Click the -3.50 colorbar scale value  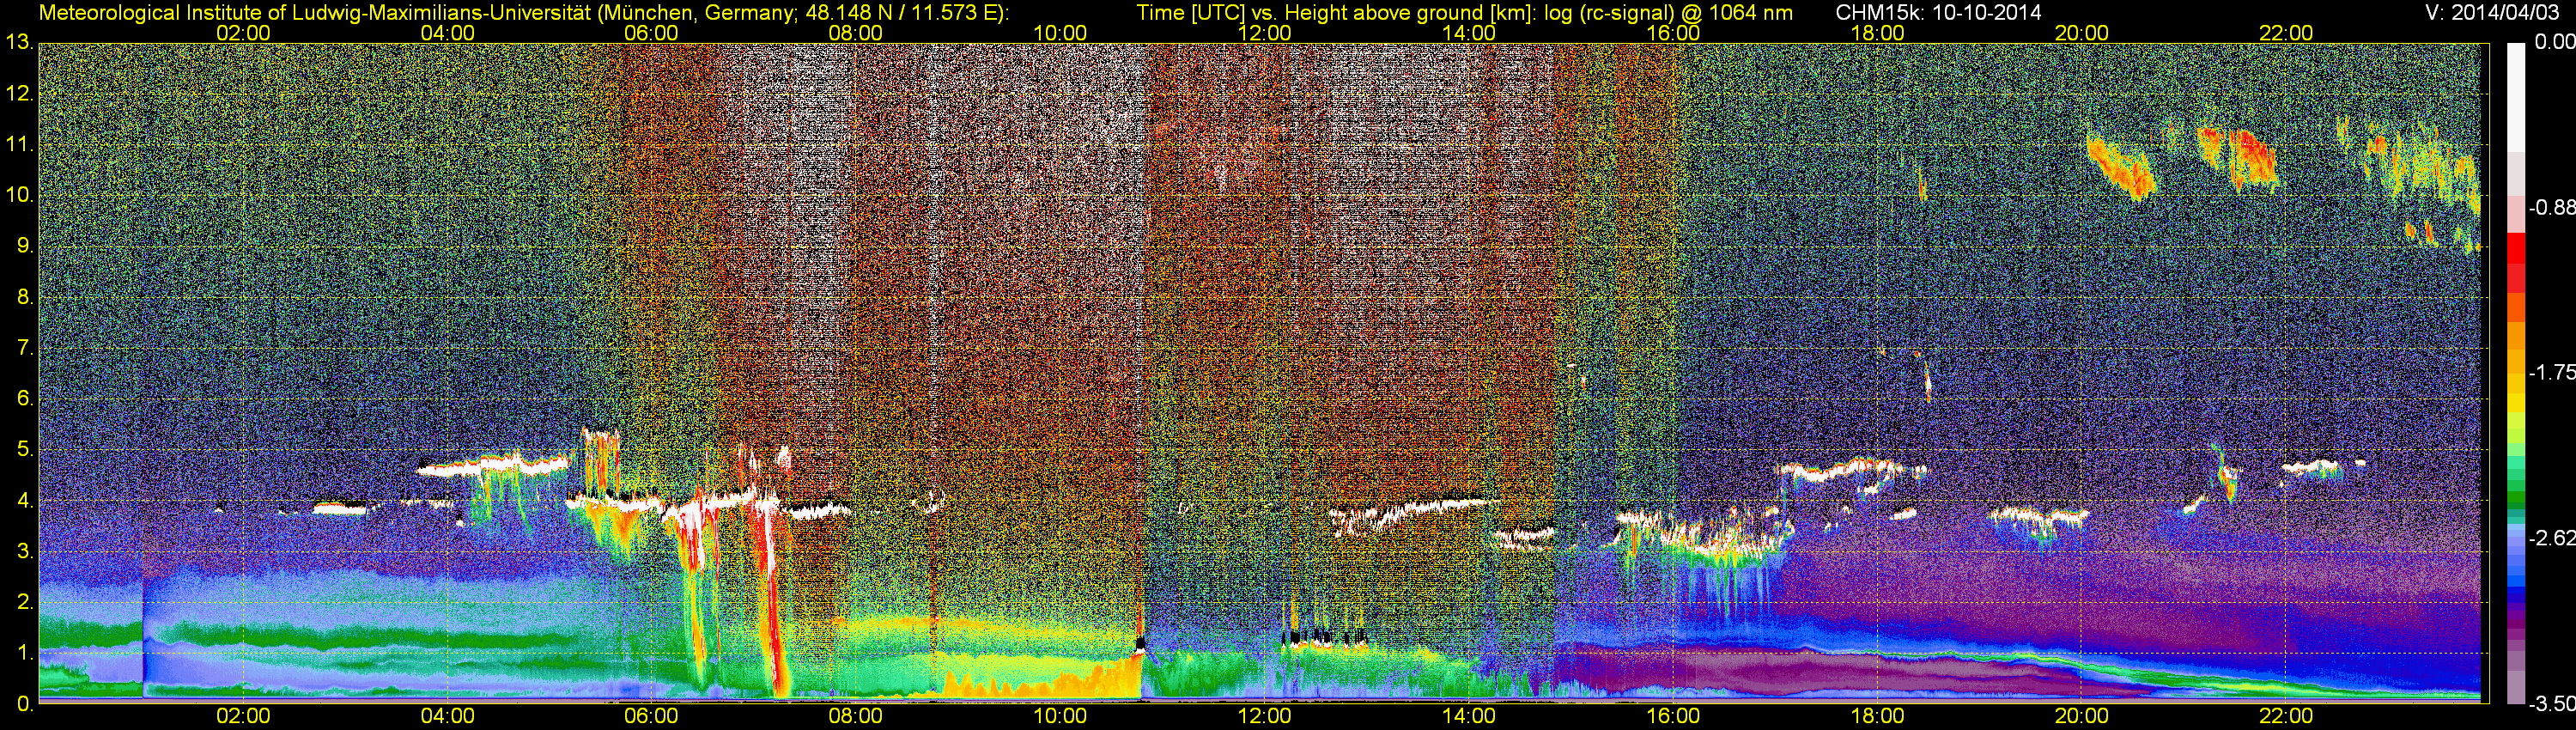click(x=2552, y=704)
